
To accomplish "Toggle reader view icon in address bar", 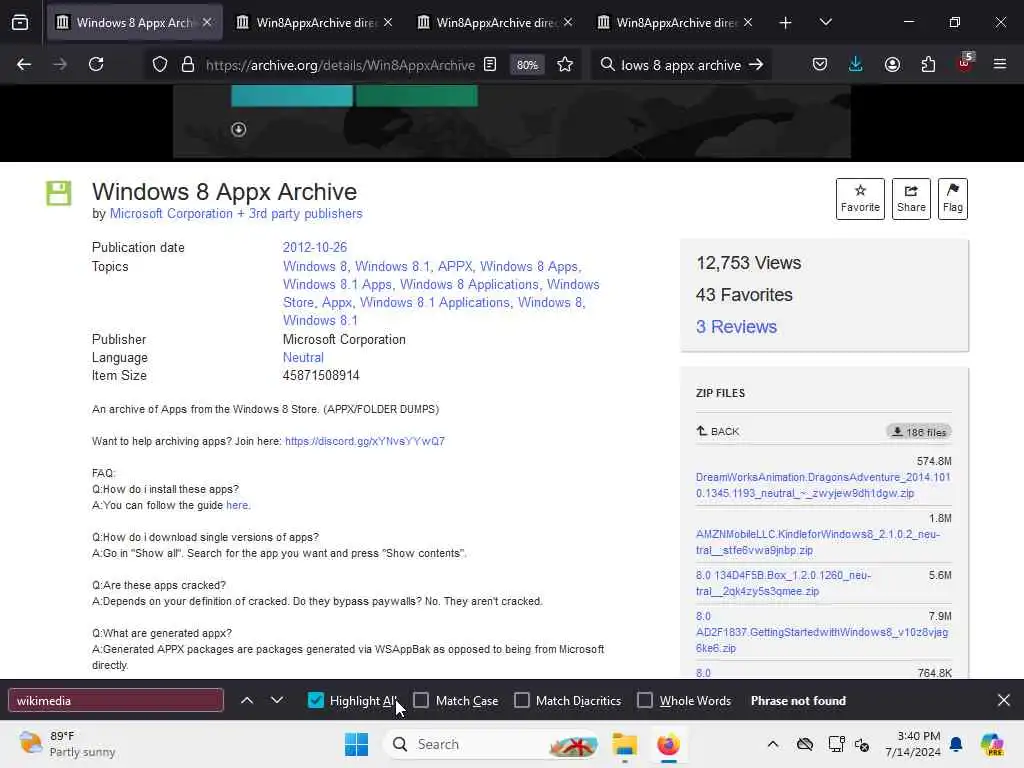I will (x=490, y=65).
